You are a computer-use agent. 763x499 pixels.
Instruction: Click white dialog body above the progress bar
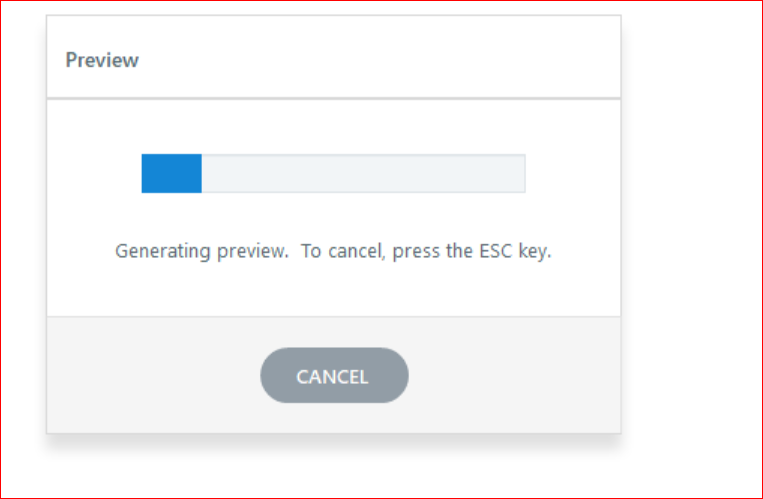pos(333,125)
